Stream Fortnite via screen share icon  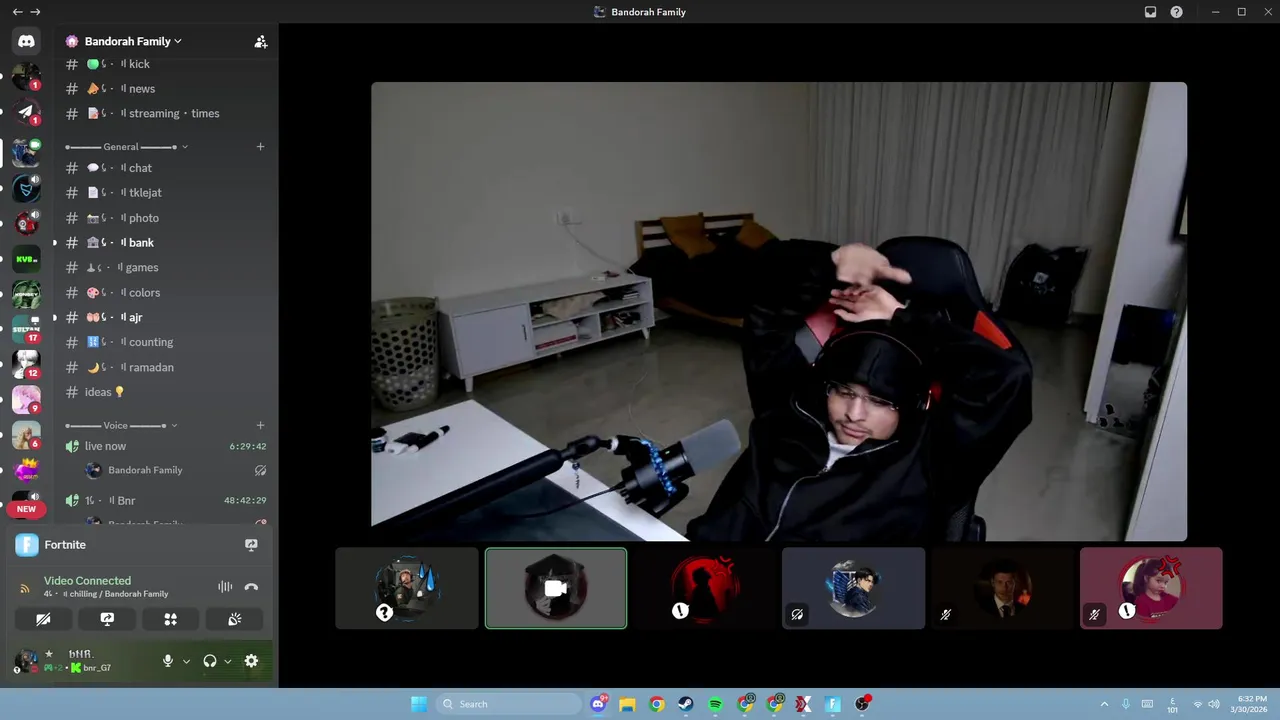pyautogui.click(x=251, y=545)
